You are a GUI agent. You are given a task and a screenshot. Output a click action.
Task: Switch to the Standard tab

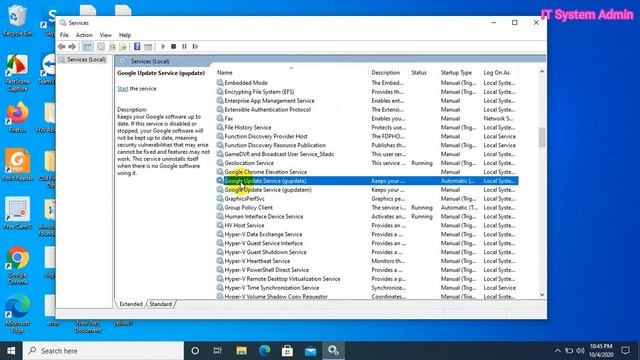[160, 304]
